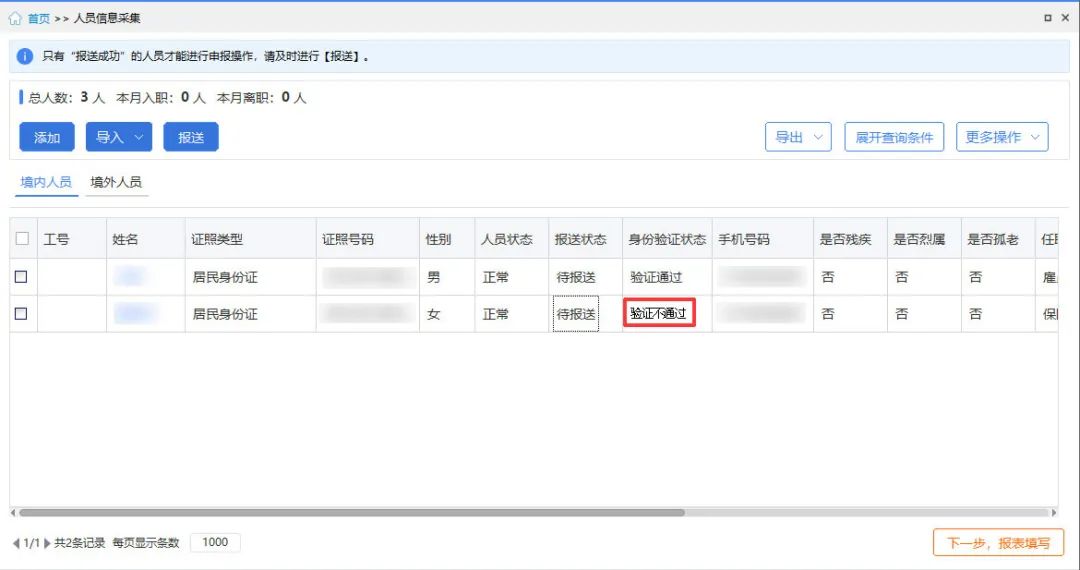Click next page arrow in pagination
Screen dimensions: 1080x570
(x=47, y=543)
